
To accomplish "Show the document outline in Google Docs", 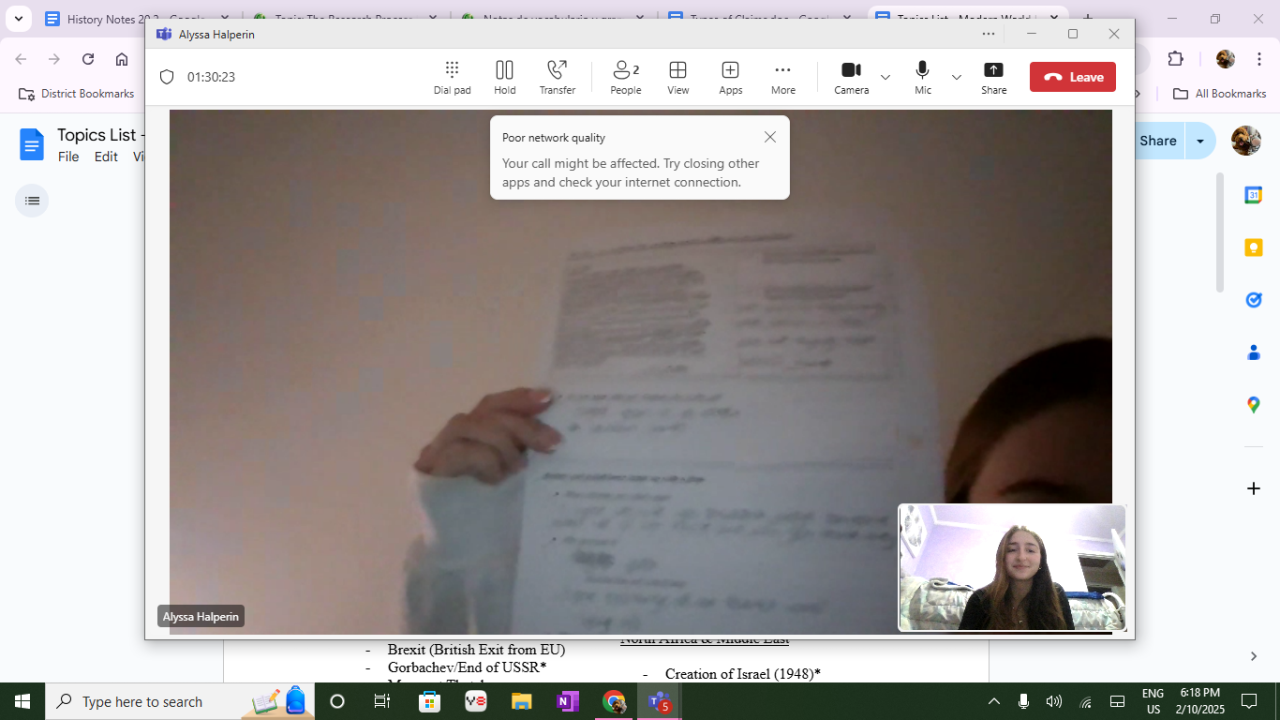I will (32, 201).
